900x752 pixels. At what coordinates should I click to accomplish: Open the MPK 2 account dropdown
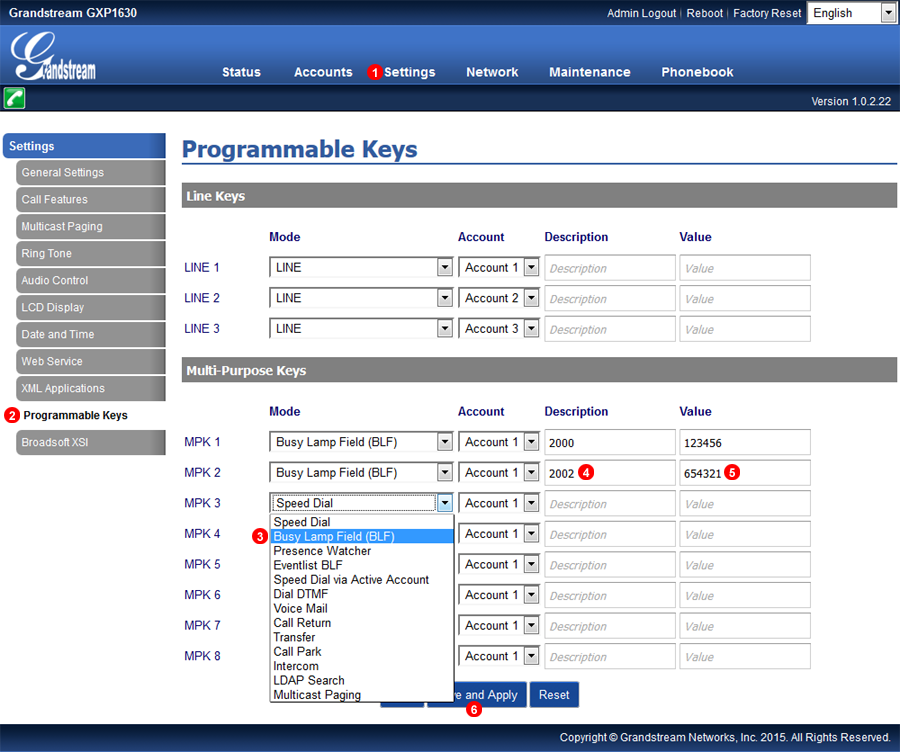[x=499, y=472]
